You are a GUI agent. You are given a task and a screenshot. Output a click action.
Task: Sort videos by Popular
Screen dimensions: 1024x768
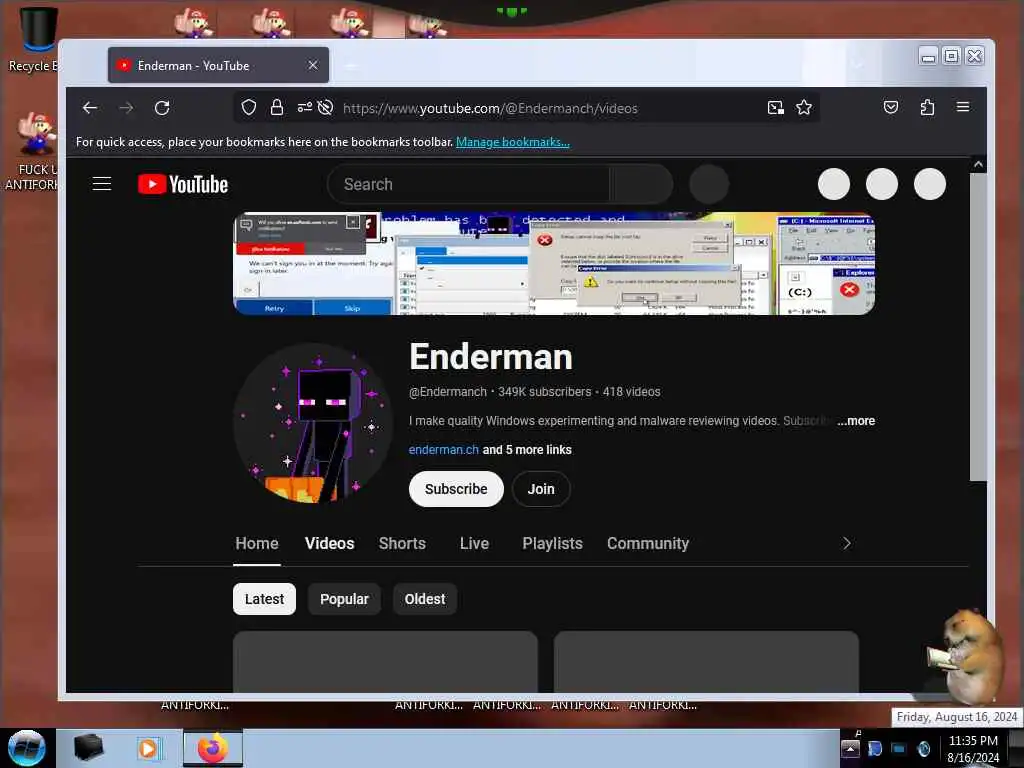344,599
